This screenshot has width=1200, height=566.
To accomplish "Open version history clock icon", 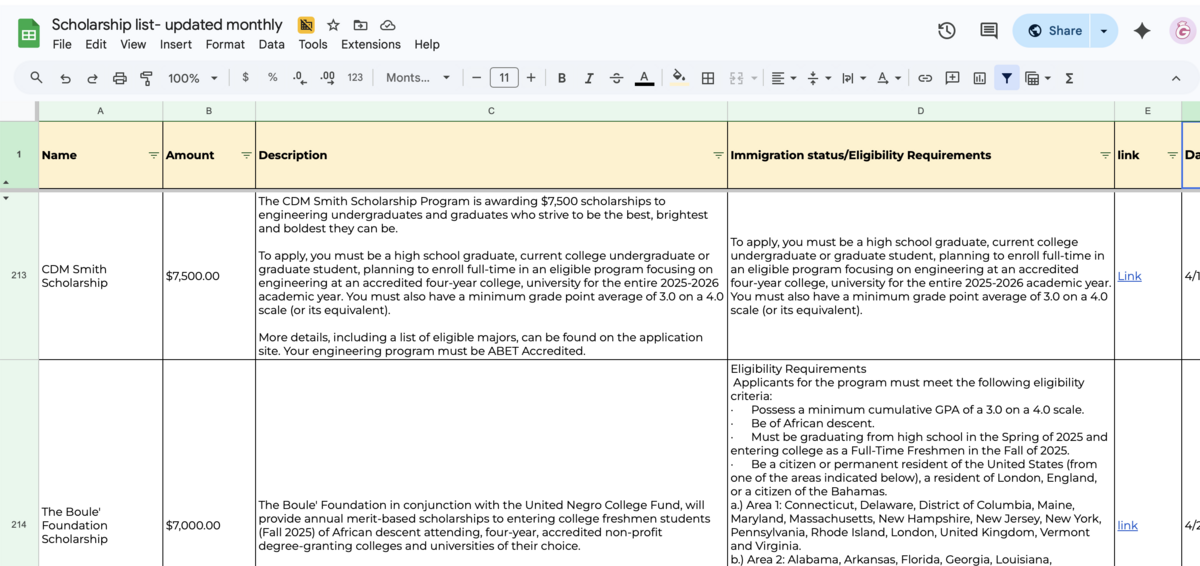I will (x=946, y=31).
